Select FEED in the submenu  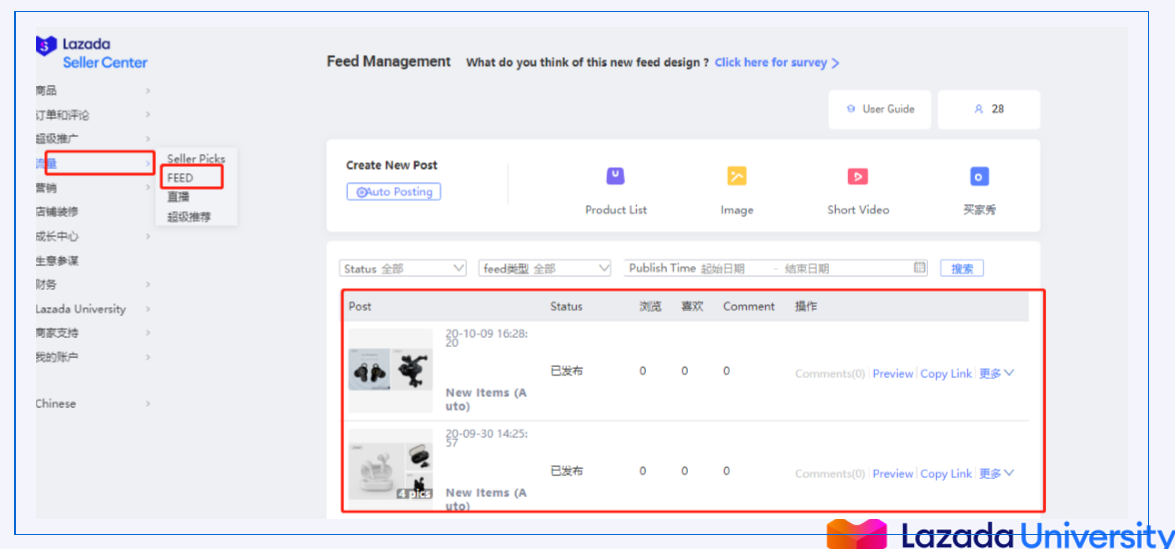[181, 178]
